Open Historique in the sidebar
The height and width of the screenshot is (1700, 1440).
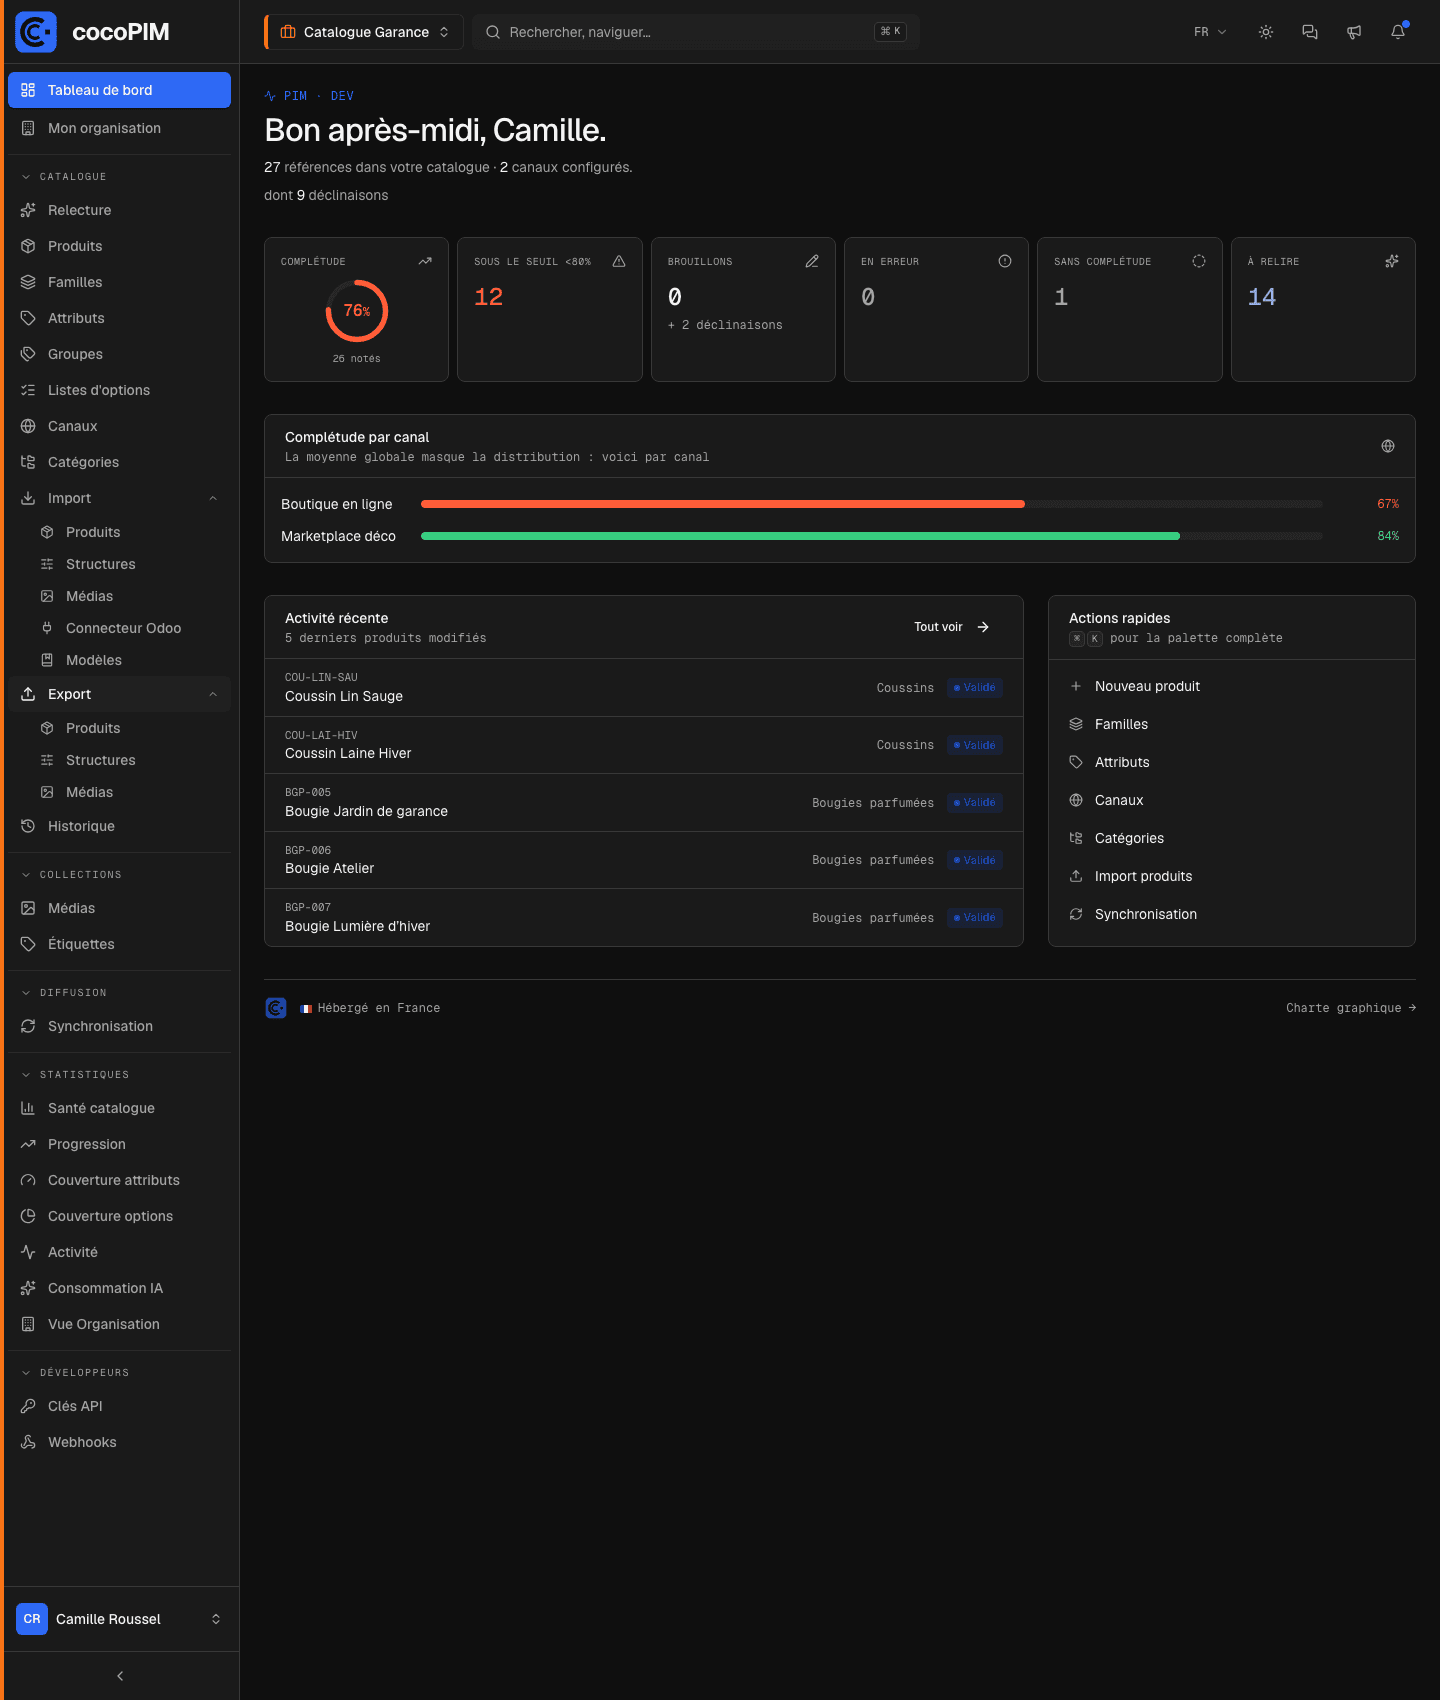(119, 826)
